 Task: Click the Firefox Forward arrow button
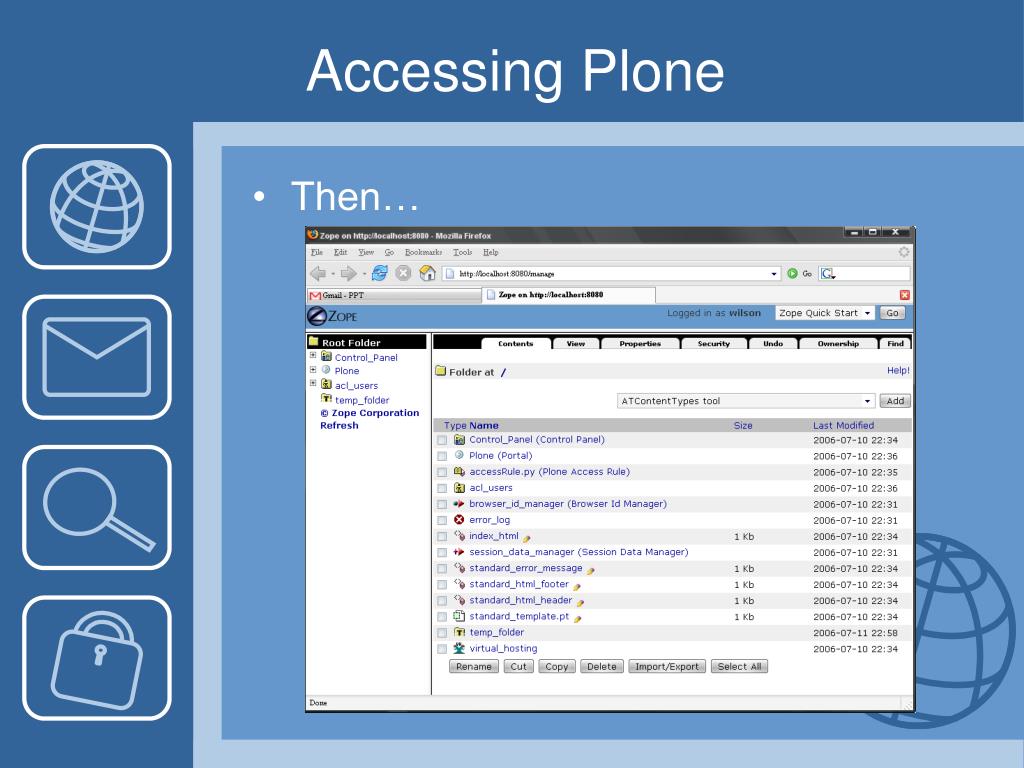coord(349,274)
